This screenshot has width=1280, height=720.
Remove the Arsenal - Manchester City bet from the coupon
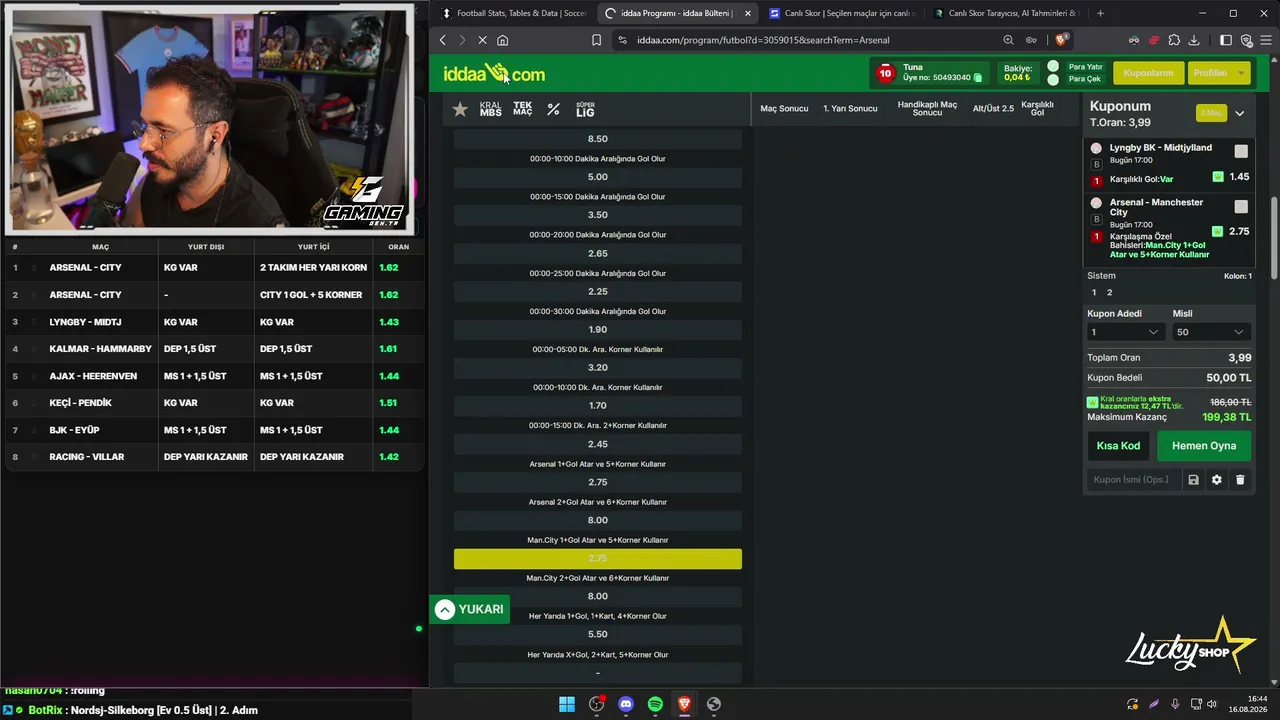[1096, 203]
